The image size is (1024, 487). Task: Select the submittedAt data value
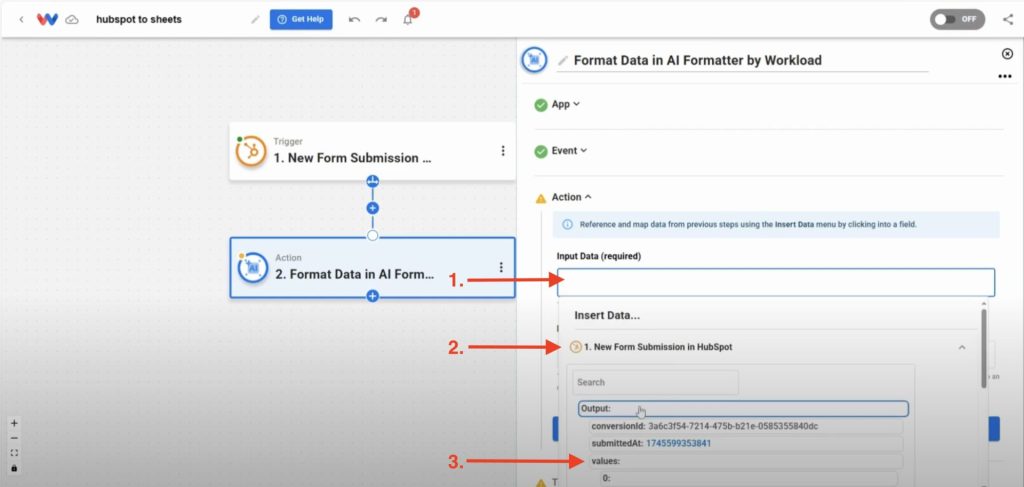[x=746, y=444]
